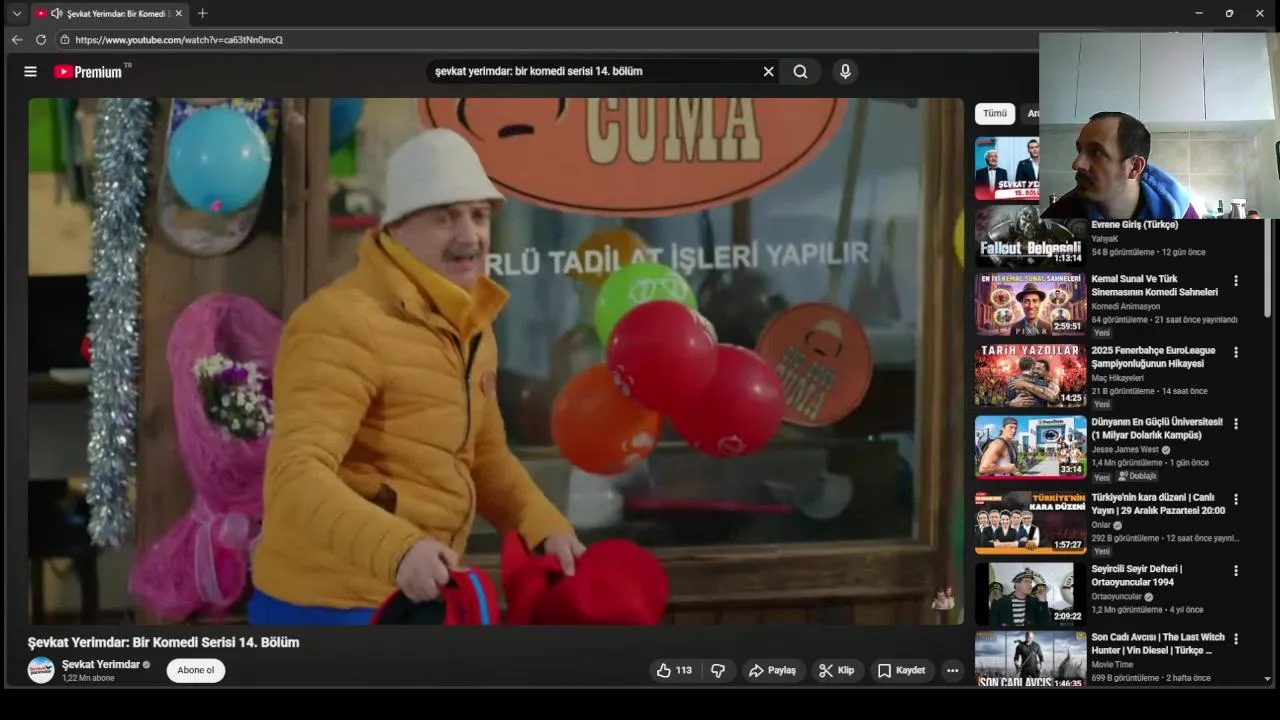Open options for Son Cadı Avcısı video

point(1236,638)
